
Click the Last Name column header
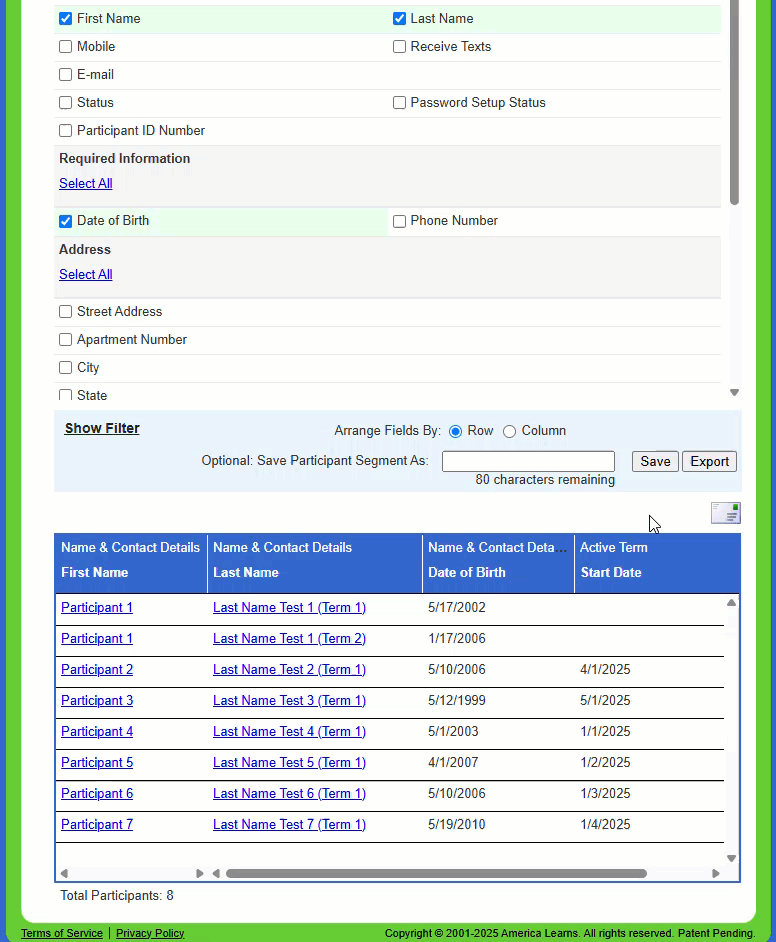pyautogui.click(x=246, y=573)
